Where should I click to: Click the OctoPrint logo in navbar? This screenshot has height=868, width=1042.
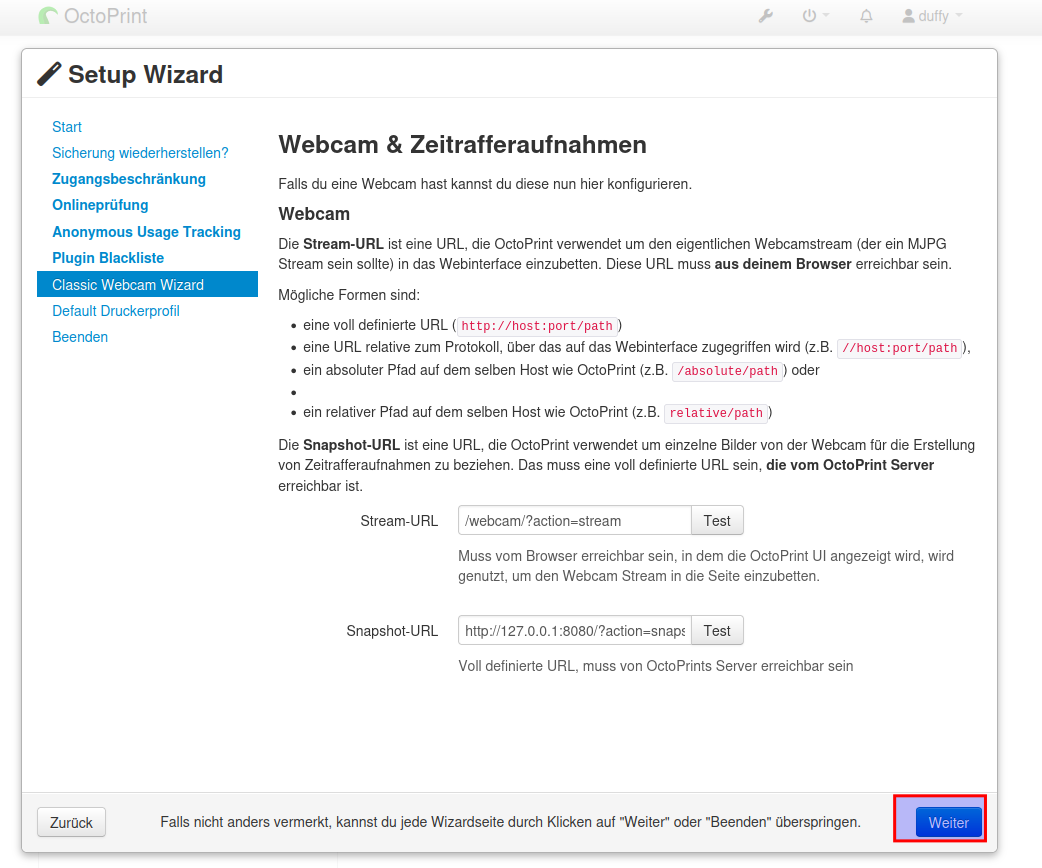click(x=92, y=16)
